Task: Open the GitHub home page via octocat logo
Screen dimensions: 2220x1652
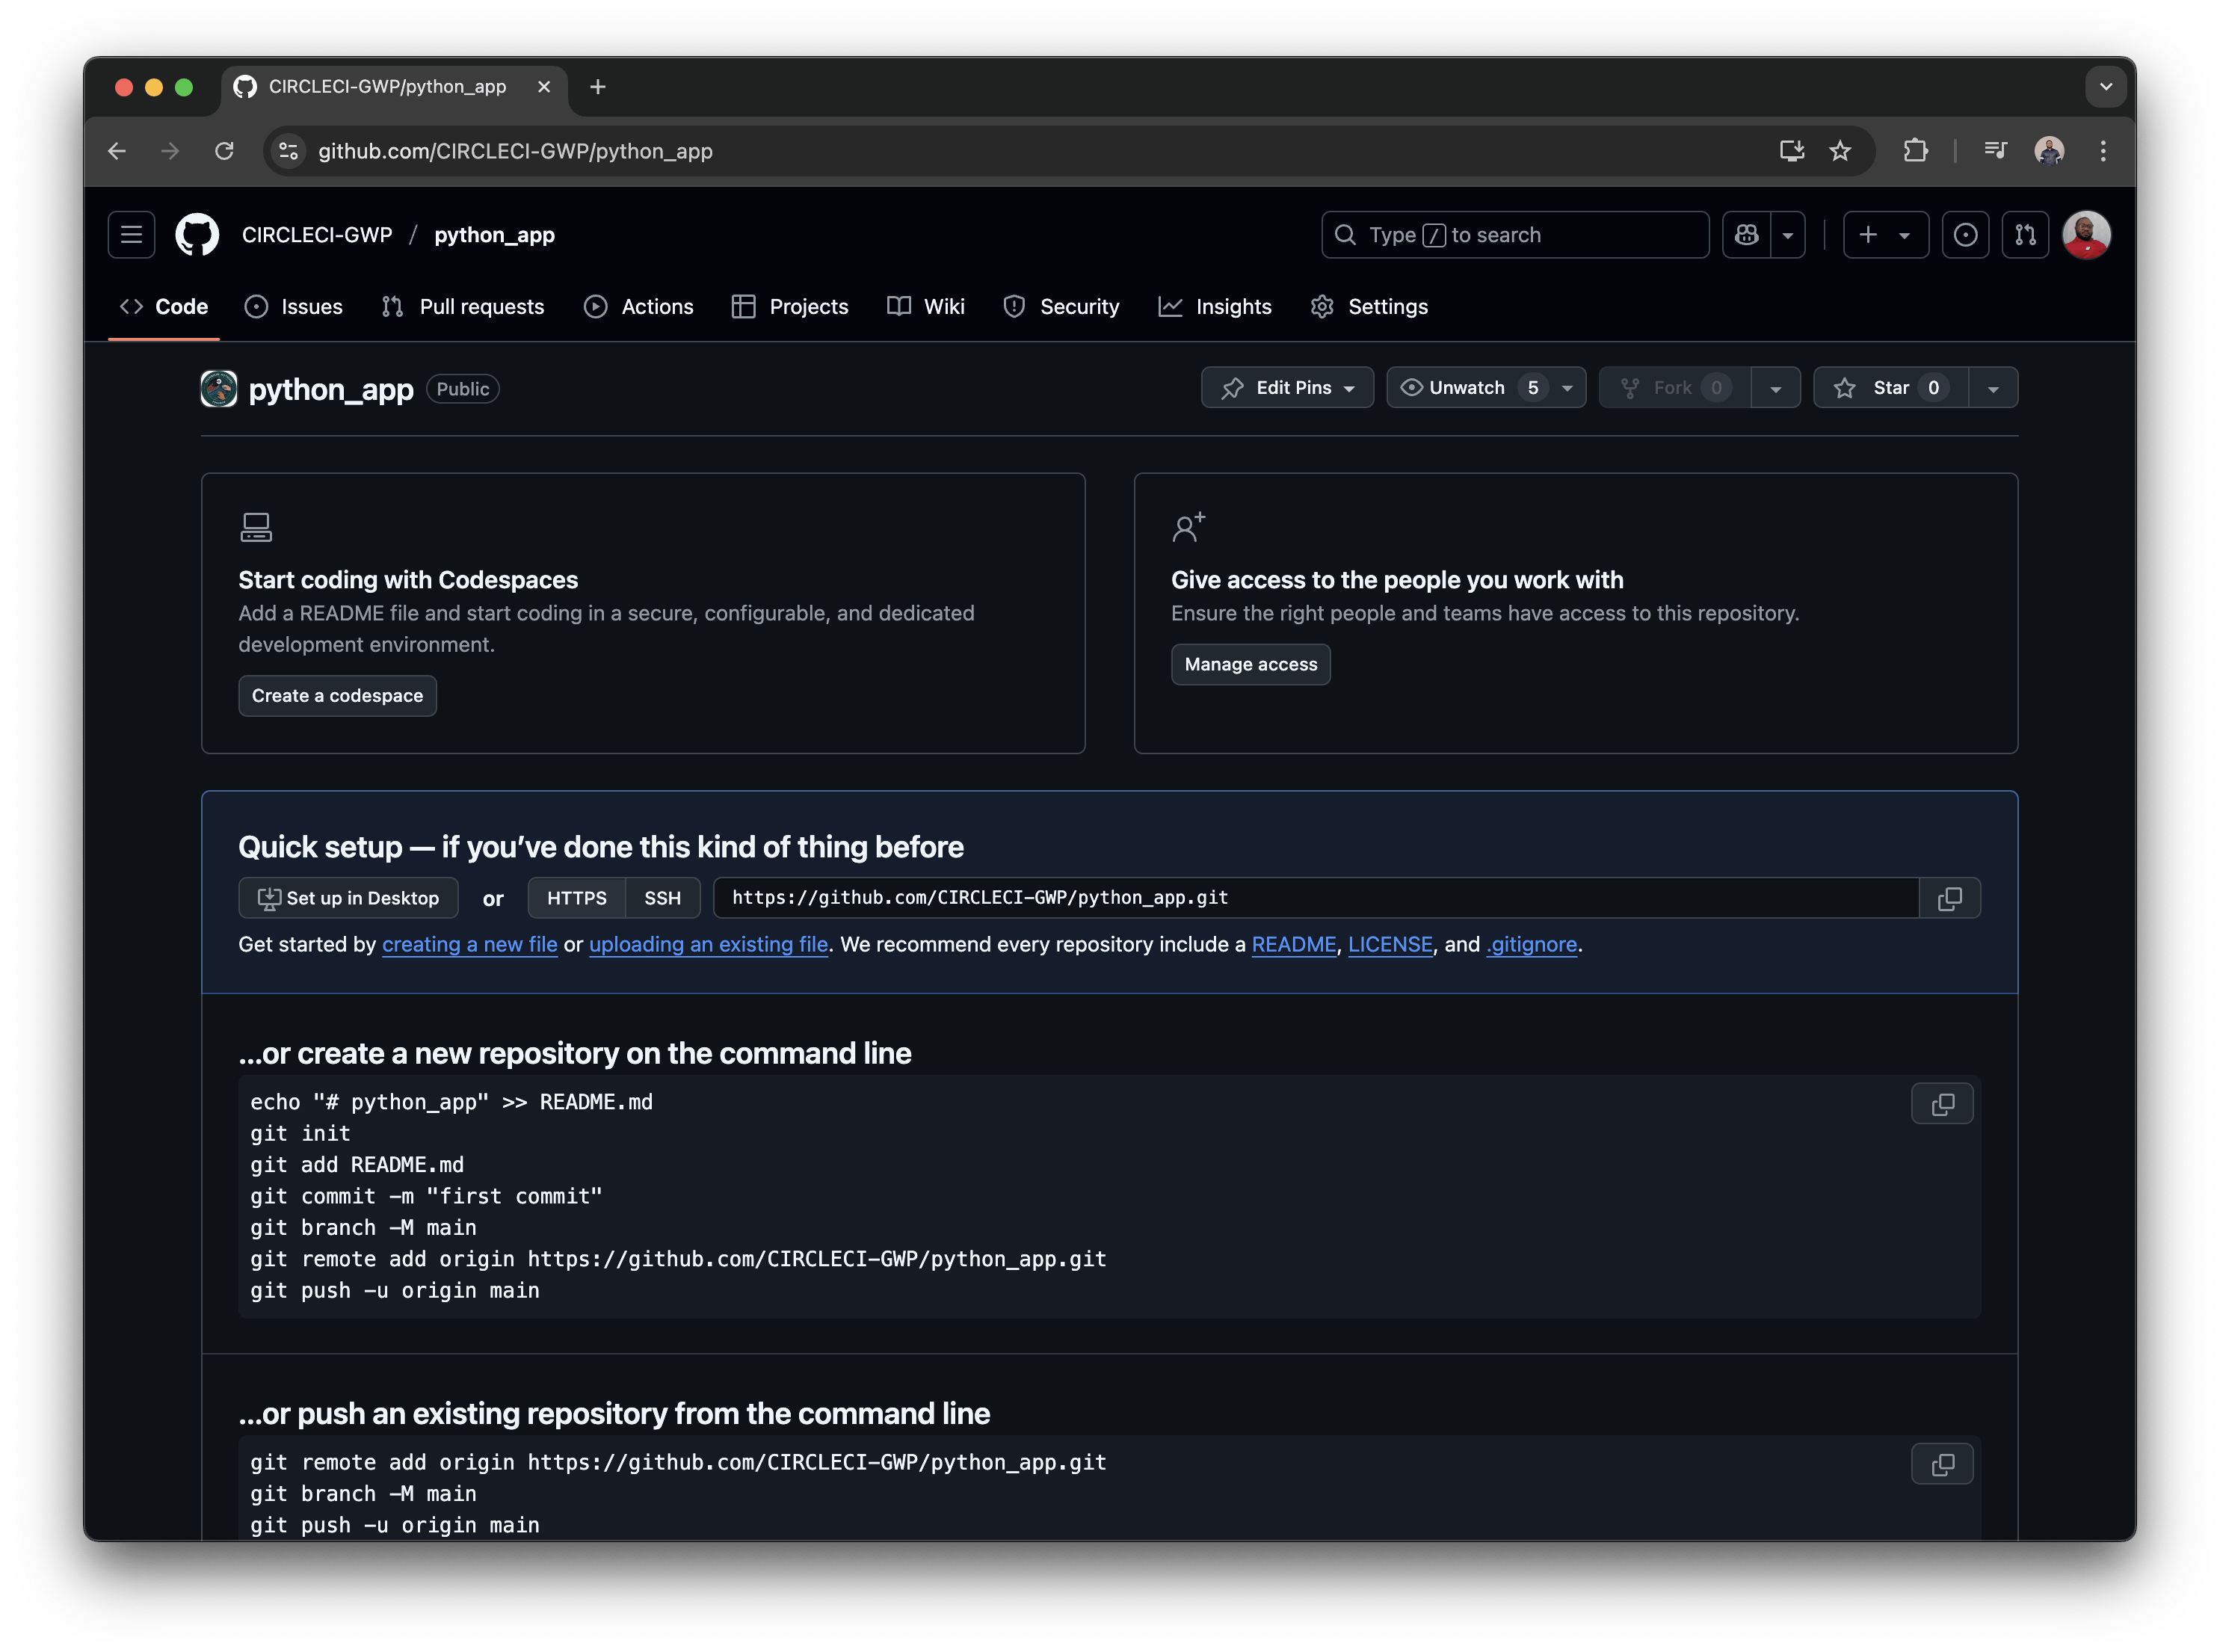Action: [x=196, y=234]
